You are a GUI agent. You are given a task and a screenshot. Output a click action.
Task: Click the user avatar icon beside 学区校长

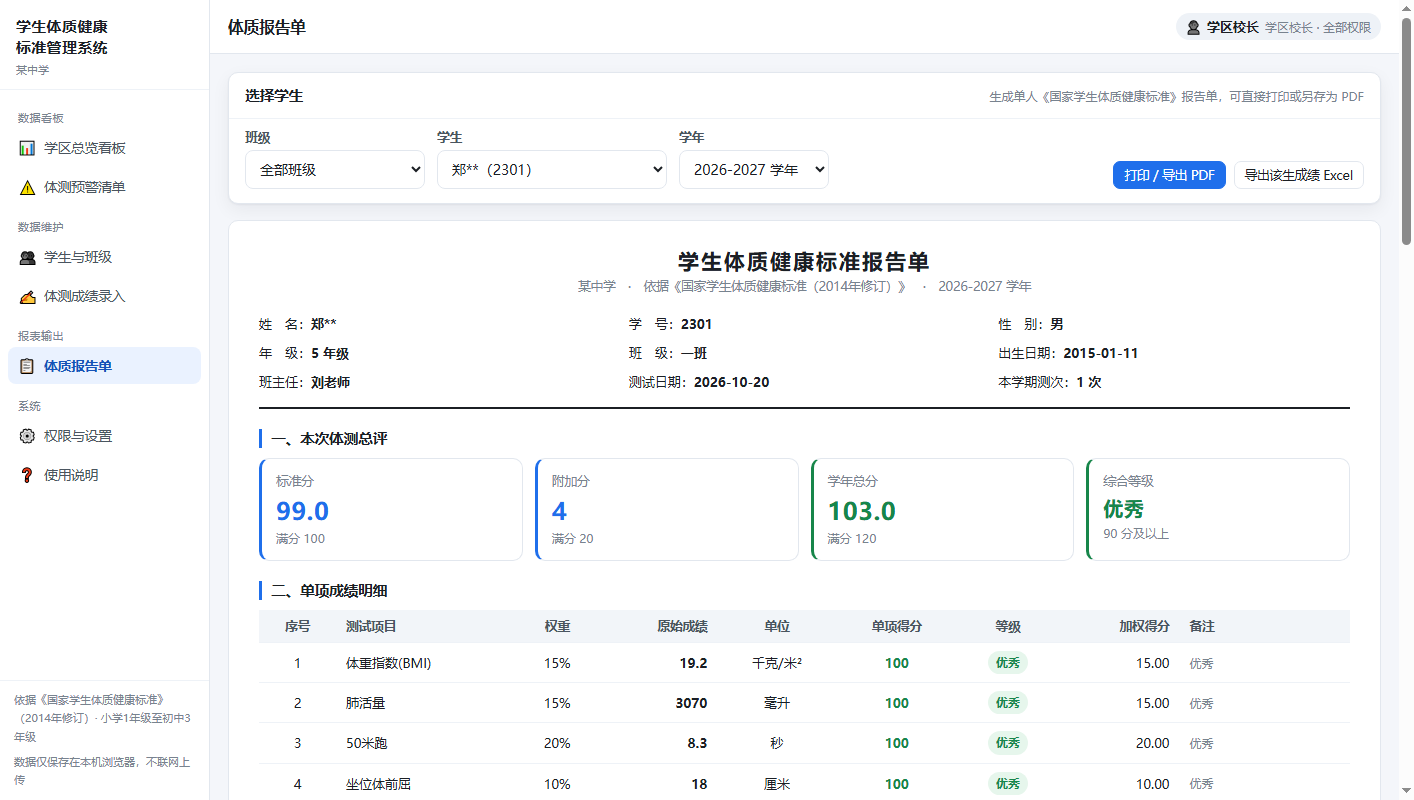click(x=1193, y=28)
